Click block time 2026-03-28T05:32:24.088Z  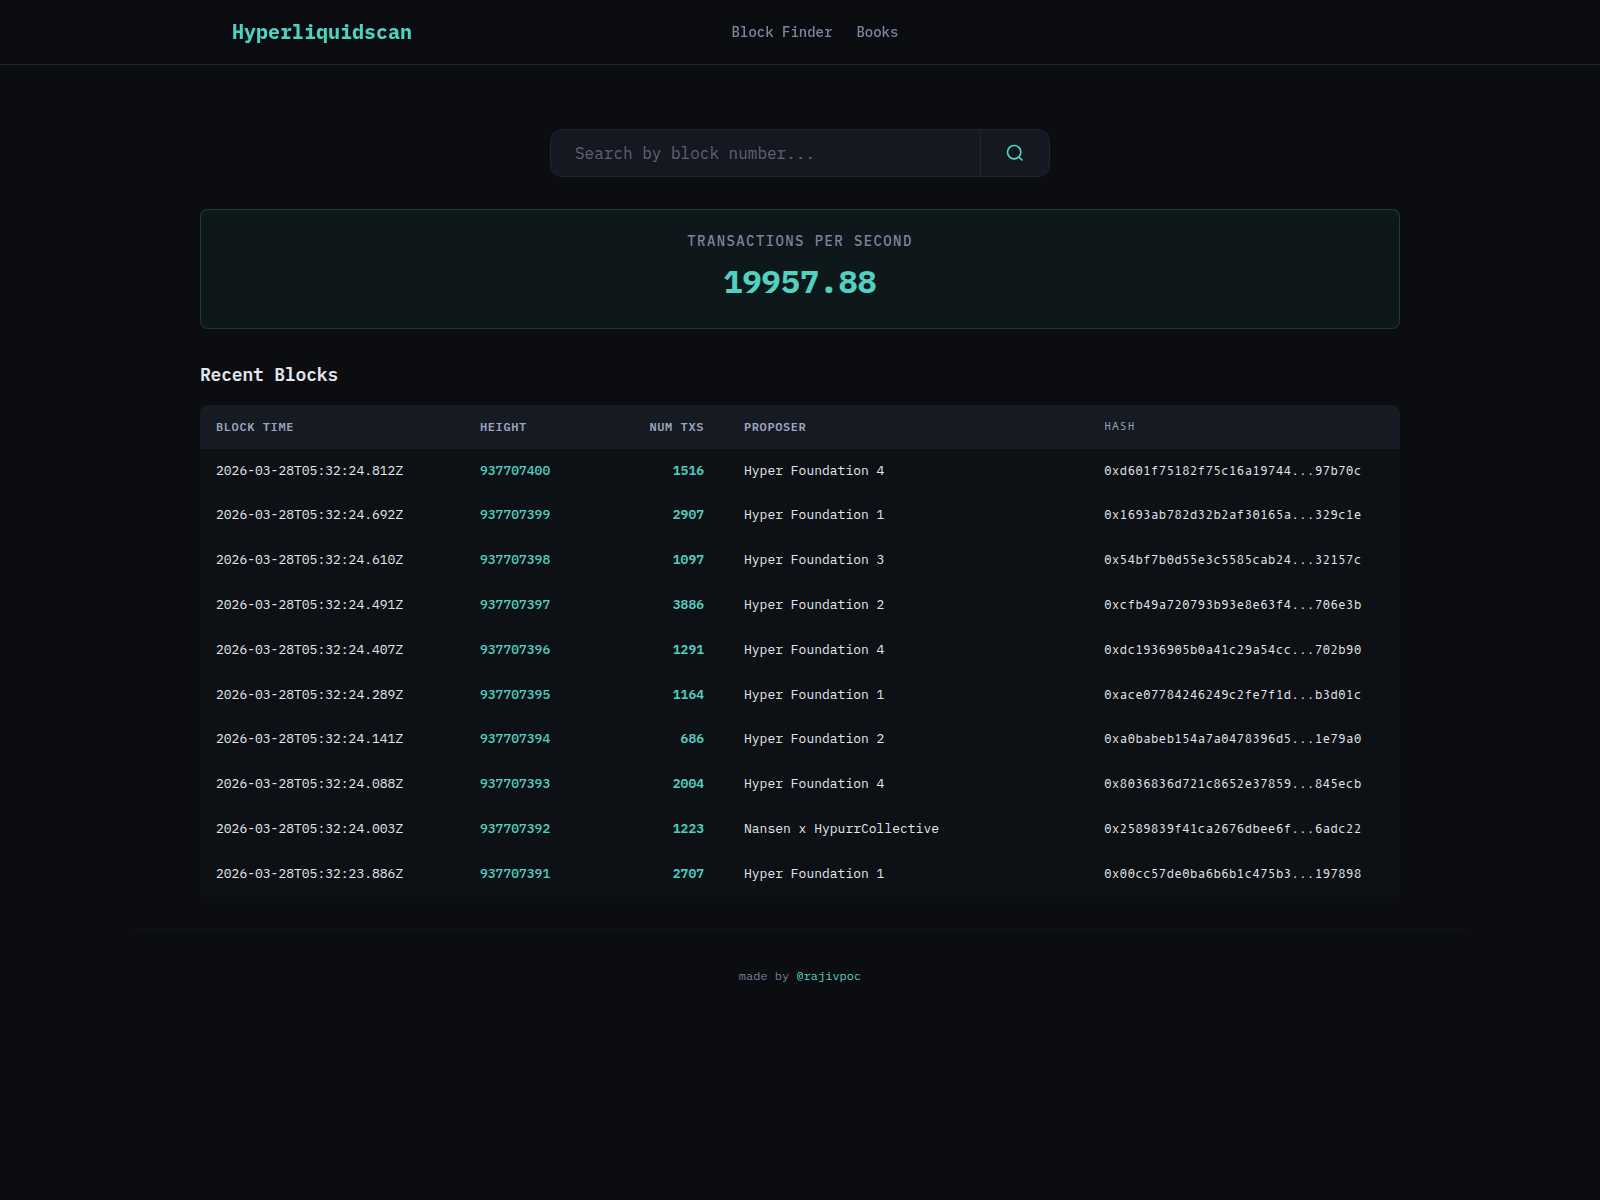310,784
